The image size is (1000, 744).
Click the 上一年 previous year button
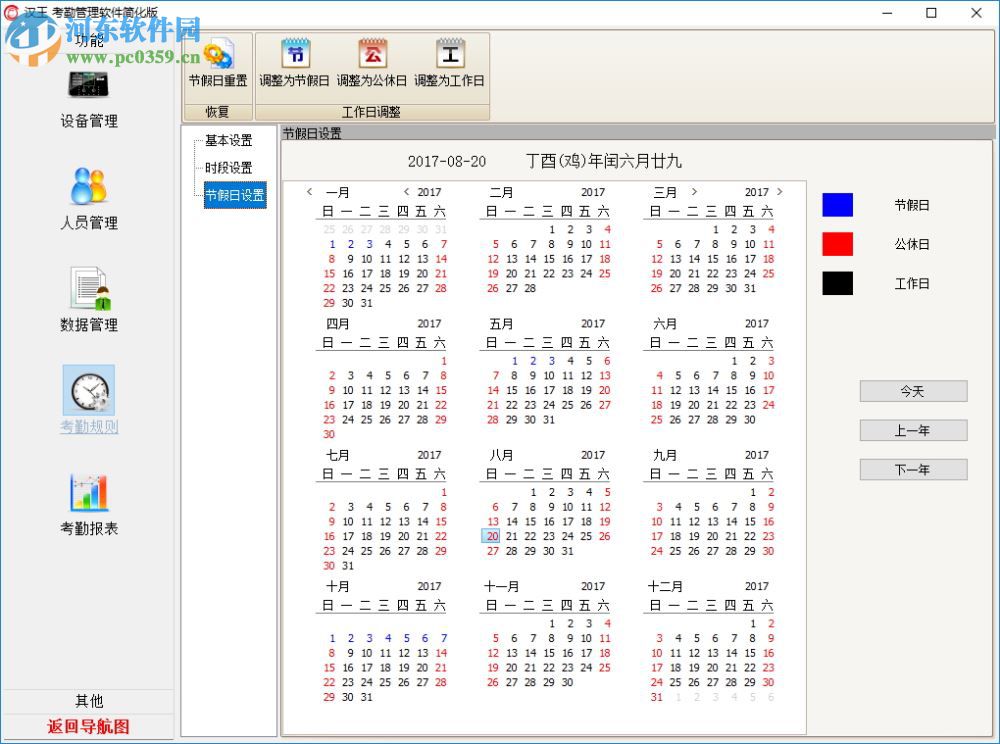[912, 430]
